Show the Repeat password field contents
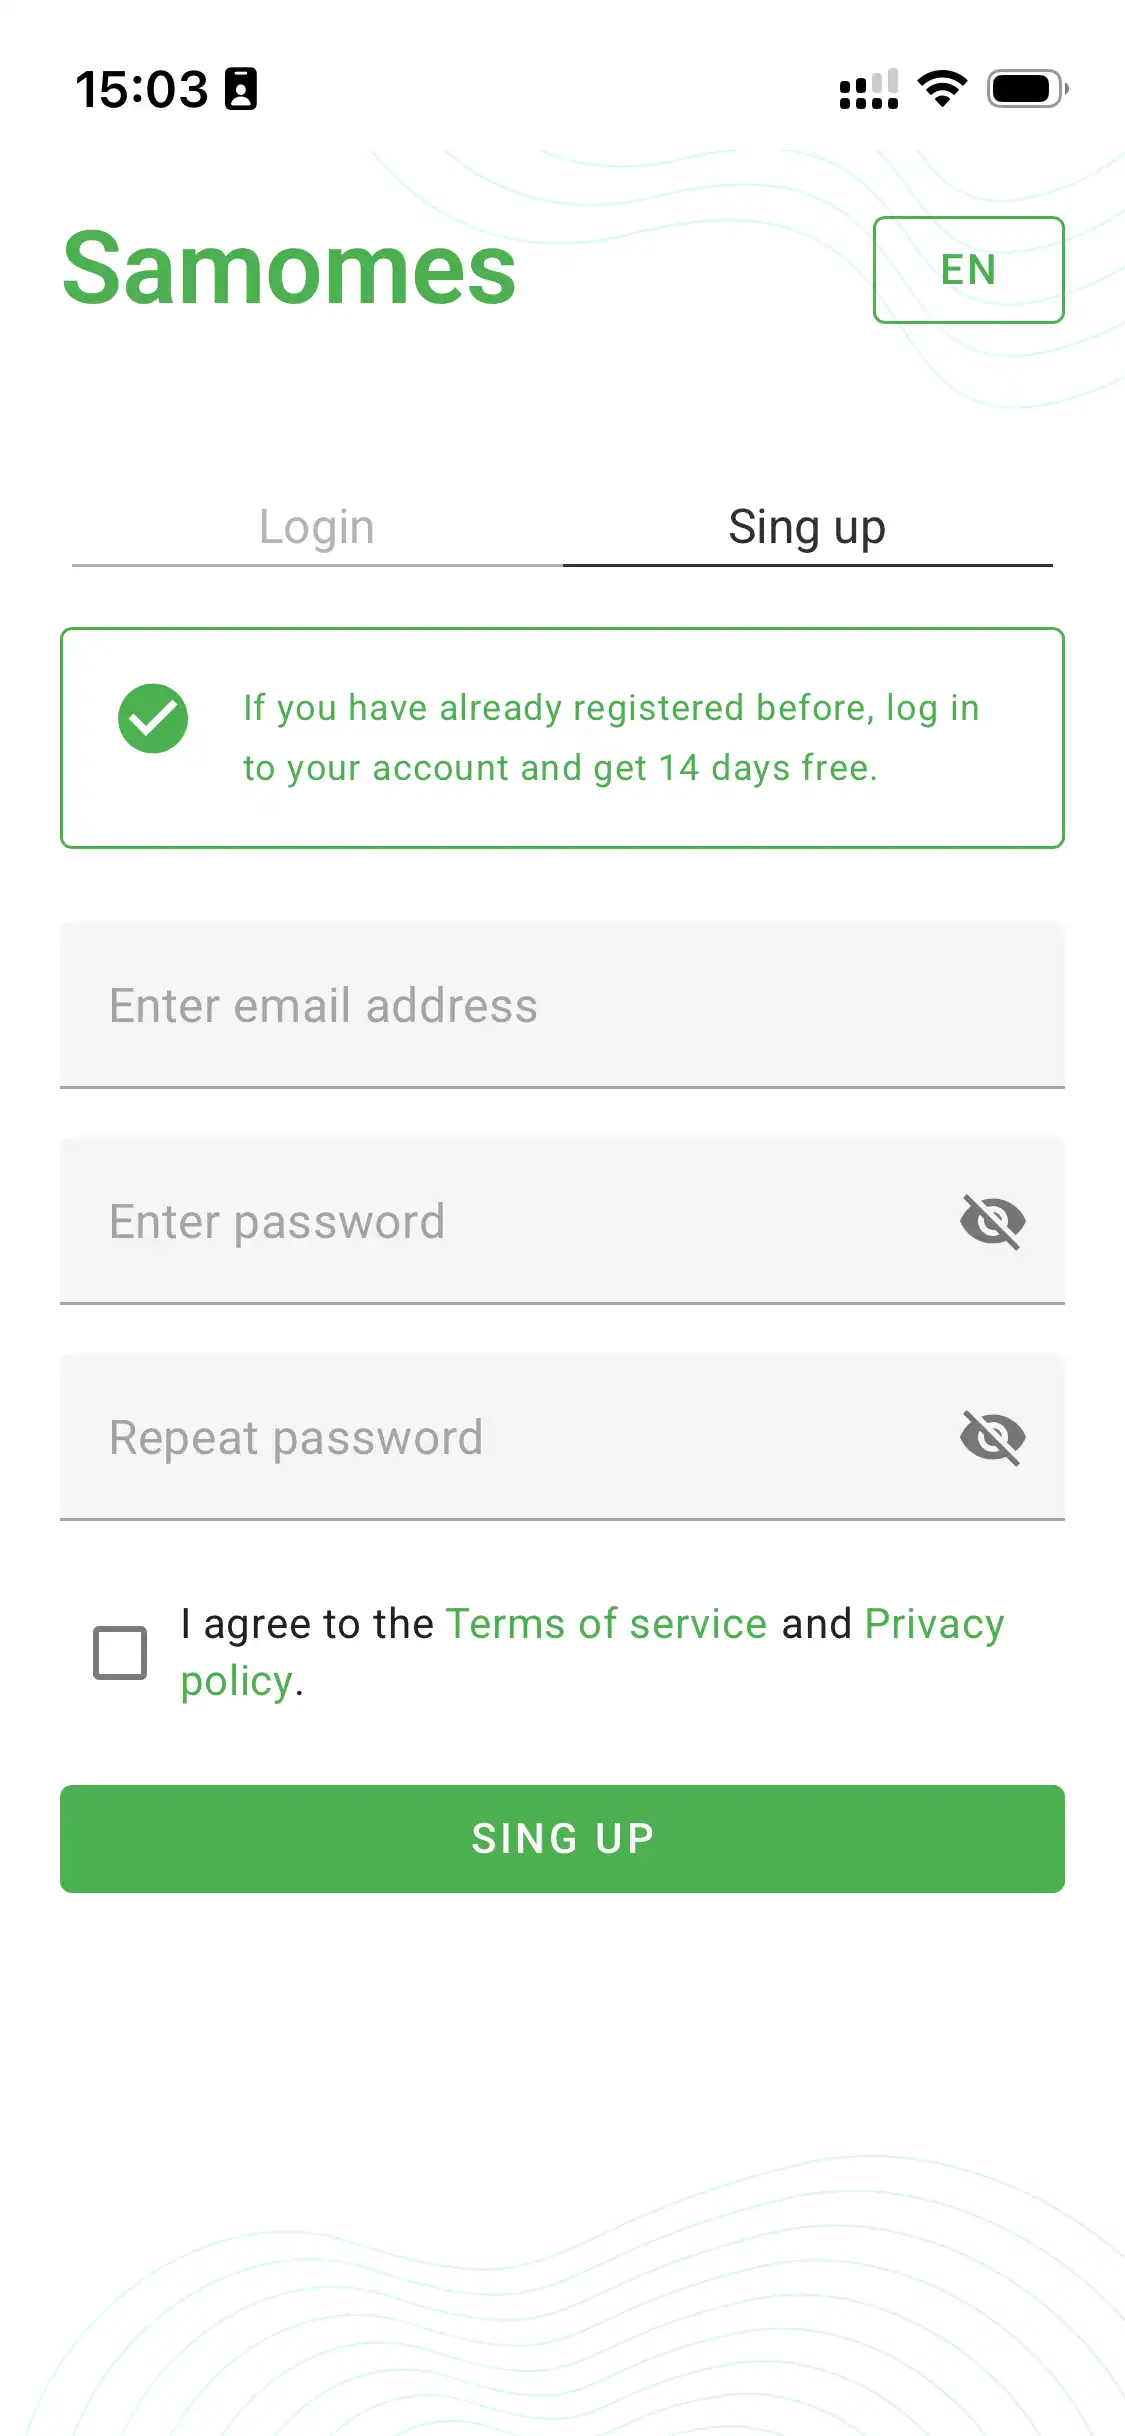Image resolution: width=1125 pixels, height=2436 pixels. coord(992,1437)
